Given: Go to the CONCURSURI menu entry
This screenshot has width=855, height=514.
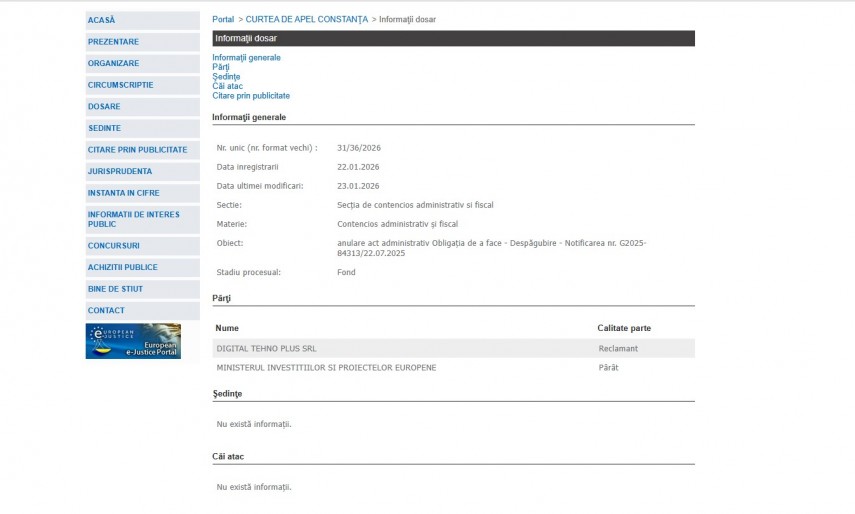Looking at the screenshot, I should [113, 246].
